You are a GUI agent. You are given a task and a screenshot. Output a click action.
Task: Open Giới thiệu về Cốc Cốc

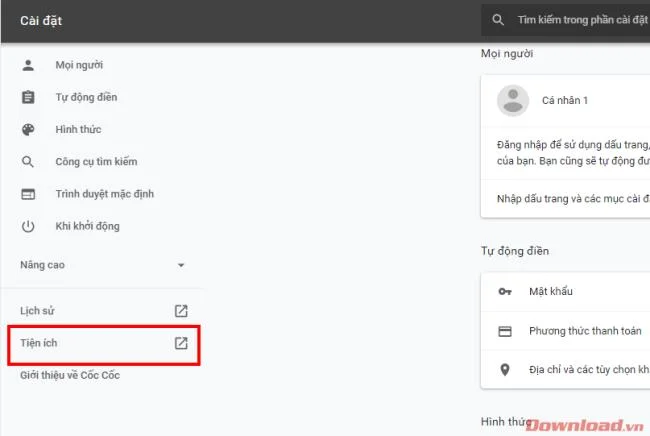(70, 375)
